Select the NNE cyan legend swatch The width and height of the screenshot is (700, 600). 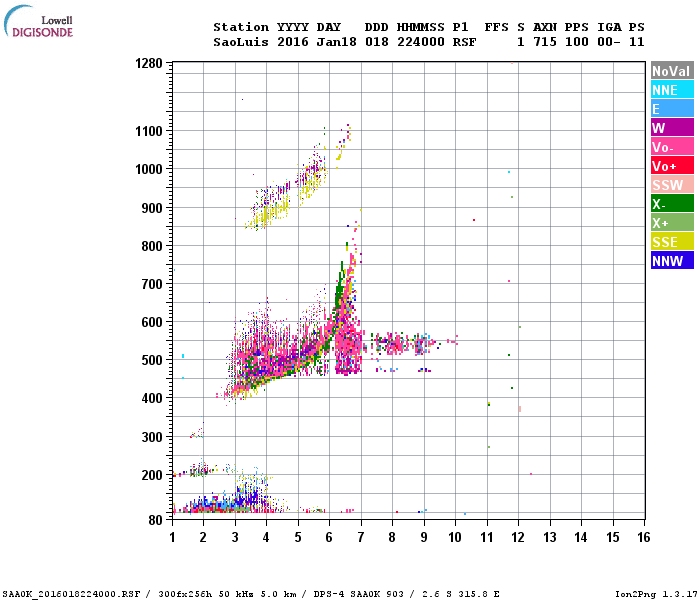point(672,90)
